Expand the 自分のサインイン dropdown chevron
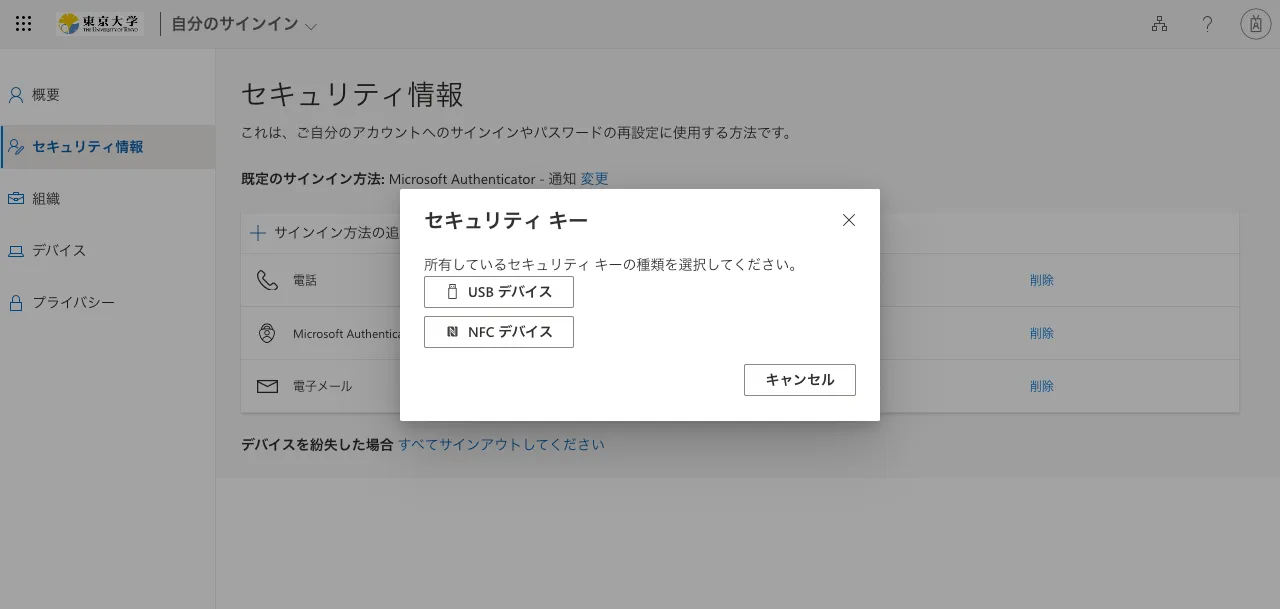Screen dimensions: 1280x609 [311, 27]
